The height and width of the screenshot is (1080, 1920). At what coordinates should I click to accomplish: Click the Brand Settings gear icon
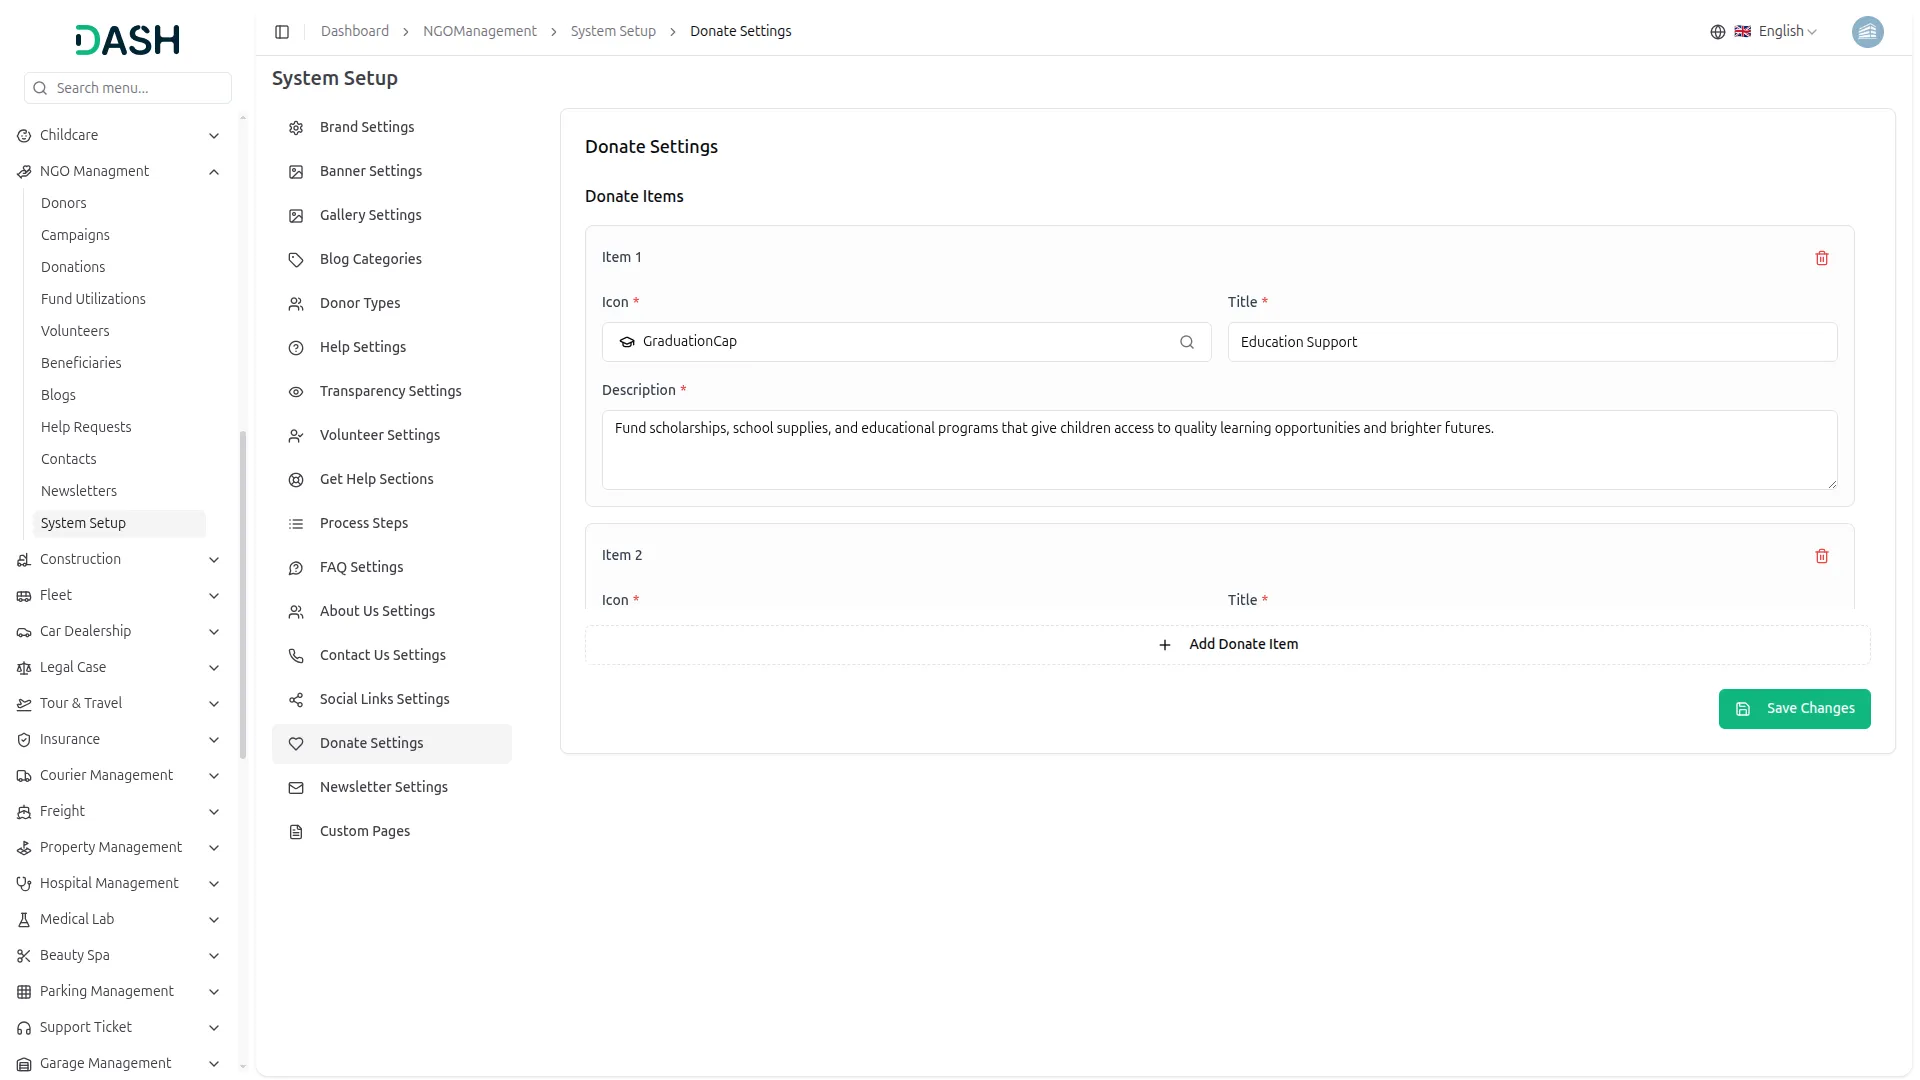pos(296,128)
